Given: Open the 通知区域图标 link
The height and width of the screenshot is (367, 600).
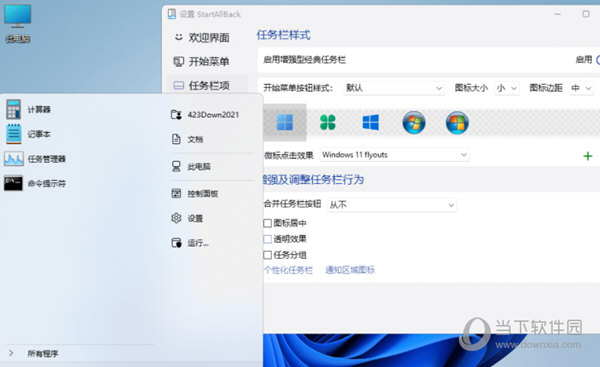Looking at the screenshot, I should [x=350, y=270].
